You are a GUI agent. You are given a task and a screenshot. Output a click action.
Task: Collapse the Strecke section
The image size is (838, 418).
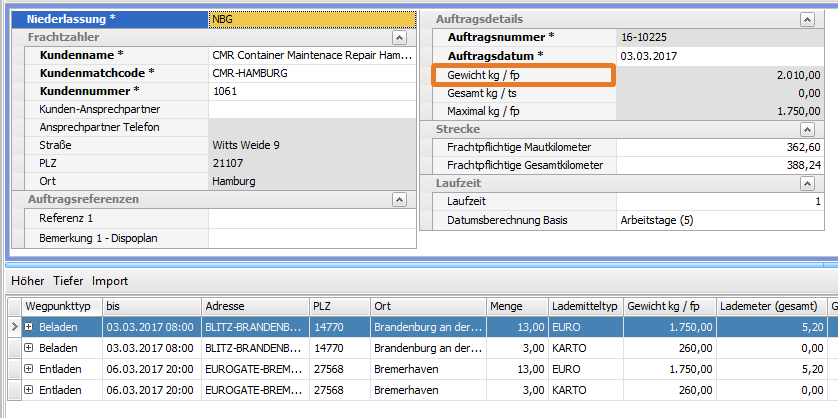[806, 129]
